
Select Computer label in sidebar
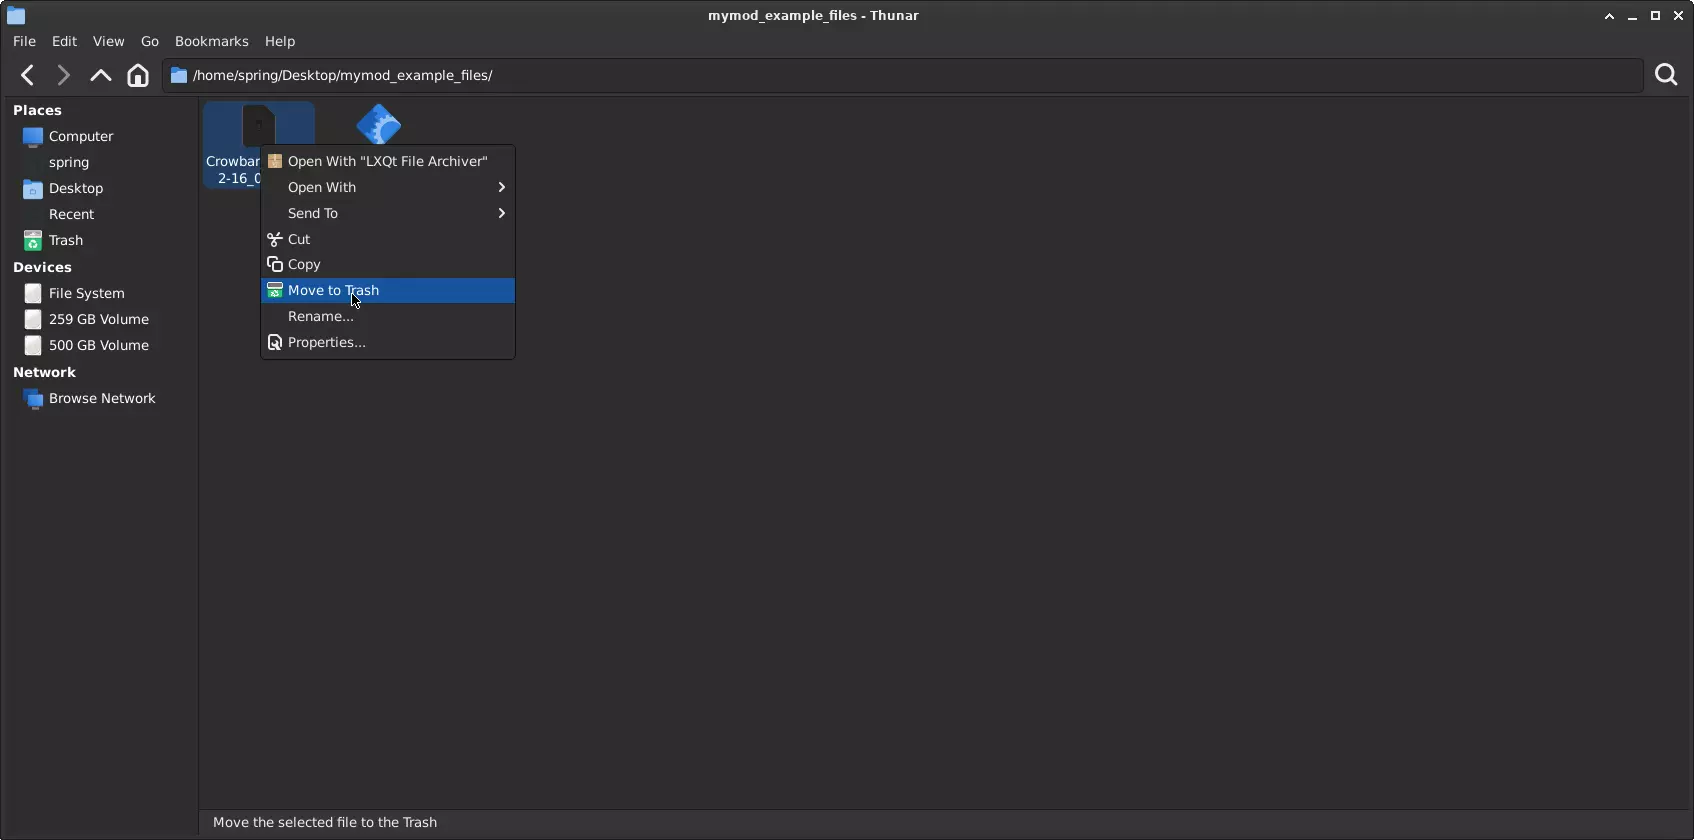pyautogui.click(x=81, y=136)
